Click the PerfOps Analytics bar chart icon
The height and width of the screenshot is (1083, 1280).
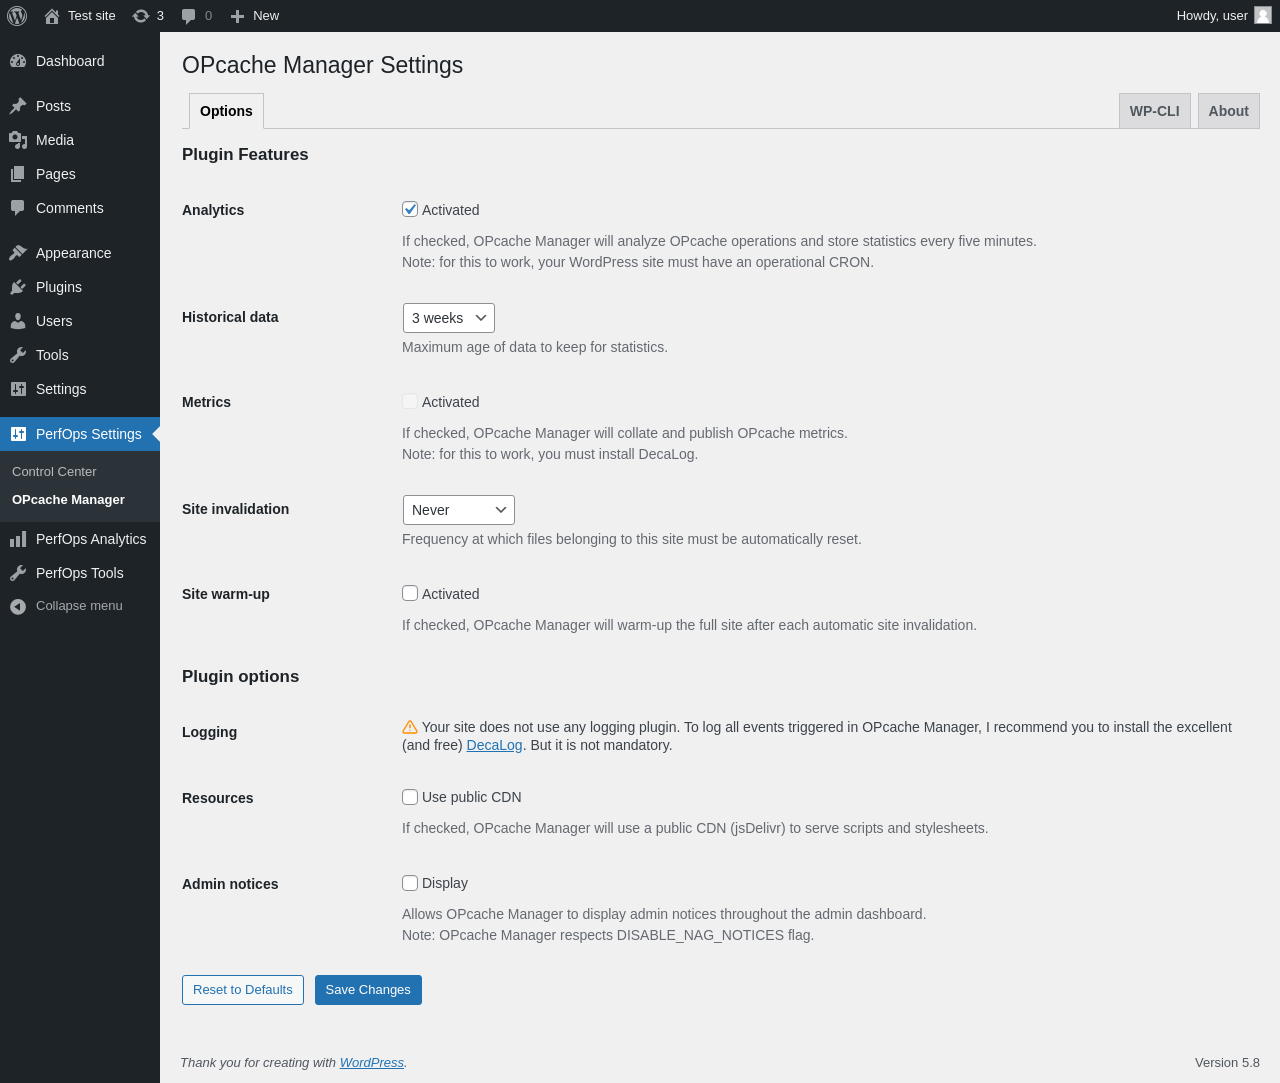[x=18, y=539]
